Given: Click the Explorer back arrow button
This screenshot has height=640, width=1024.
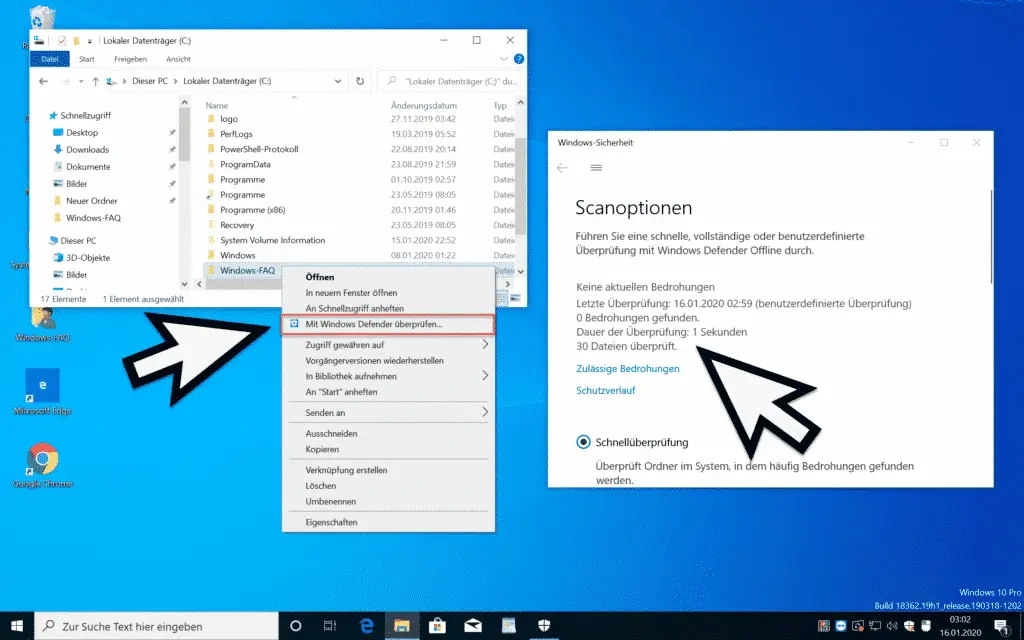Looking at the screenshot, I should click(x=43, y=81).
